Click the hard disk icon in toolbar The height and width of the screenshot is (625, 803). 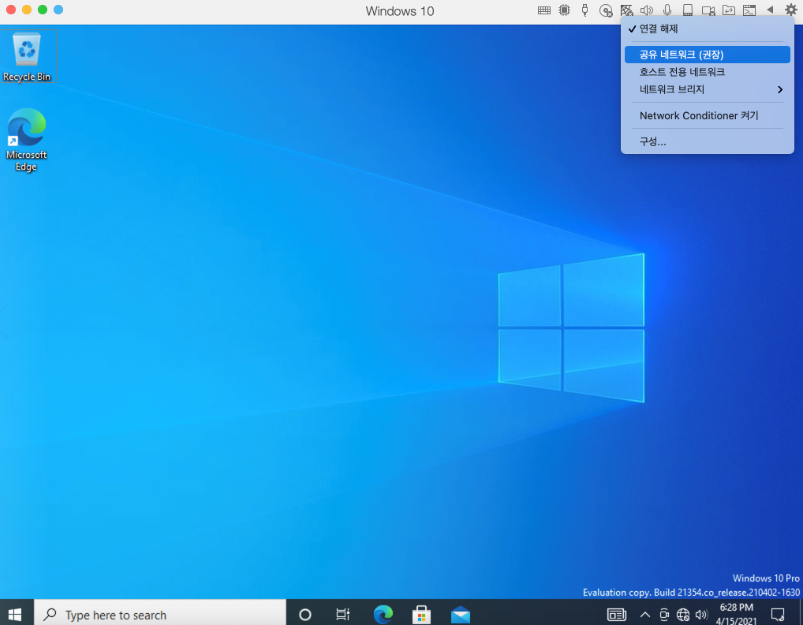click(688, 10)
